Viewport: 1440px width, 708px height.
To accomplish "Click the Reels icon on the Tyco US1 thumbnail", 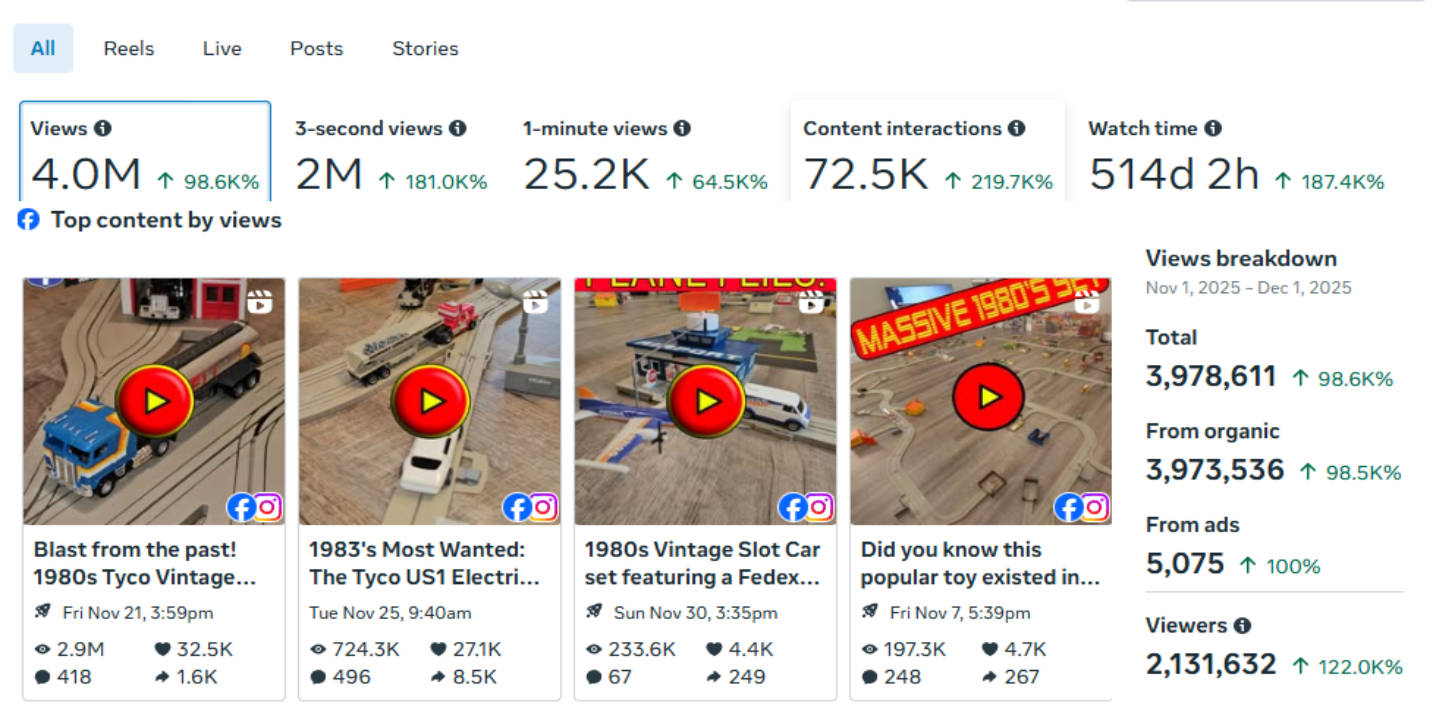I will coord(537,300).
